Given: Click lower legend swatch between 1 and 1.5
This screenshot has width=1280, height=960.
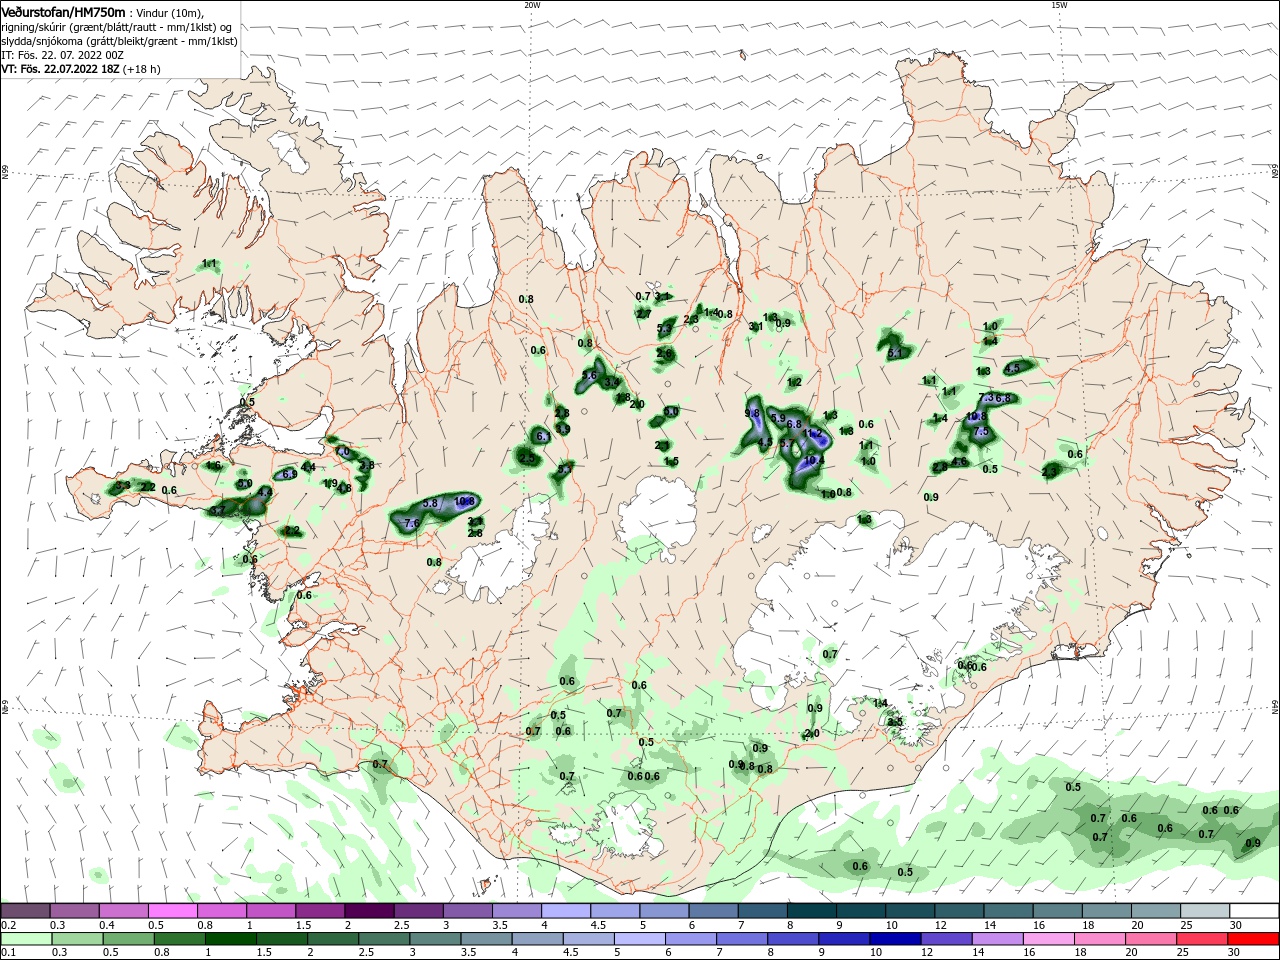Looking at the screenshot, I should pyautogui.click(x=231, y=939).
